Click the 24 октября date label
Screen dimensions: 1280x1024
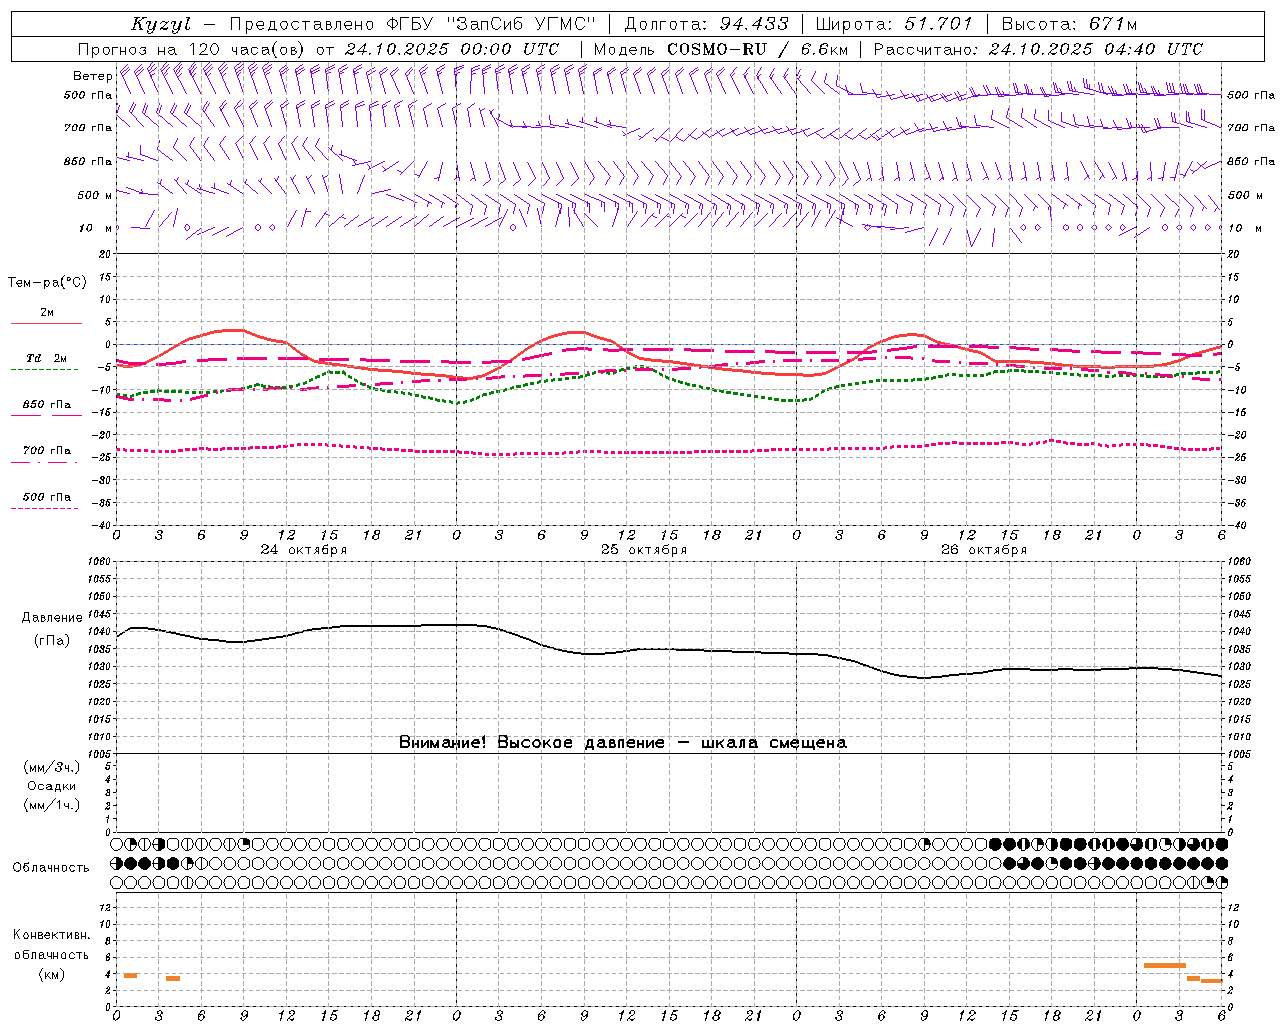[x=304, y=550]
